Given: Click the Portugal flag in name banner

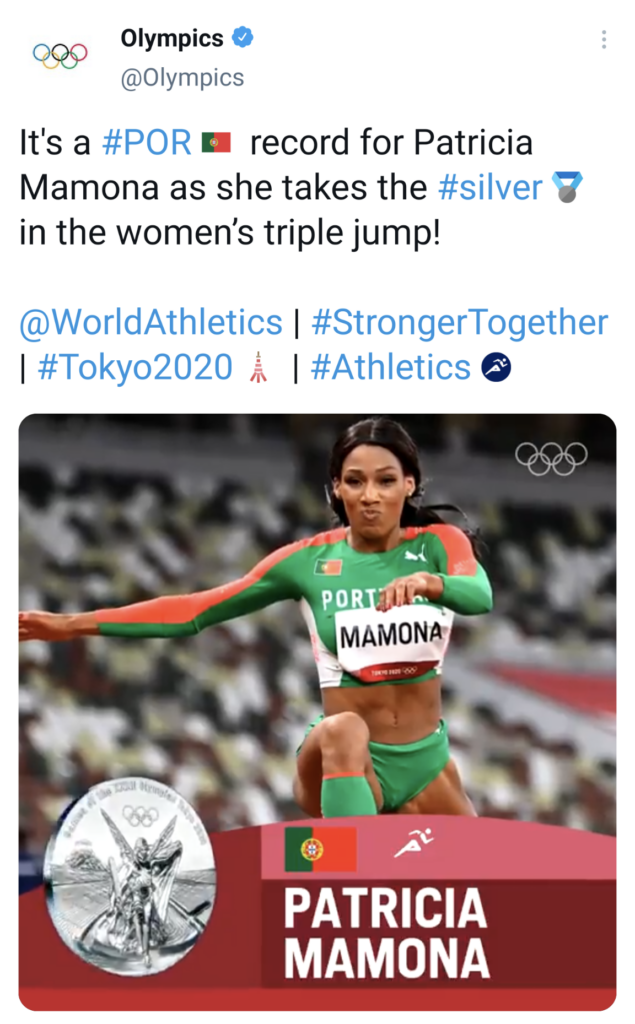Looking at the screenshot, I should [320, 849].
